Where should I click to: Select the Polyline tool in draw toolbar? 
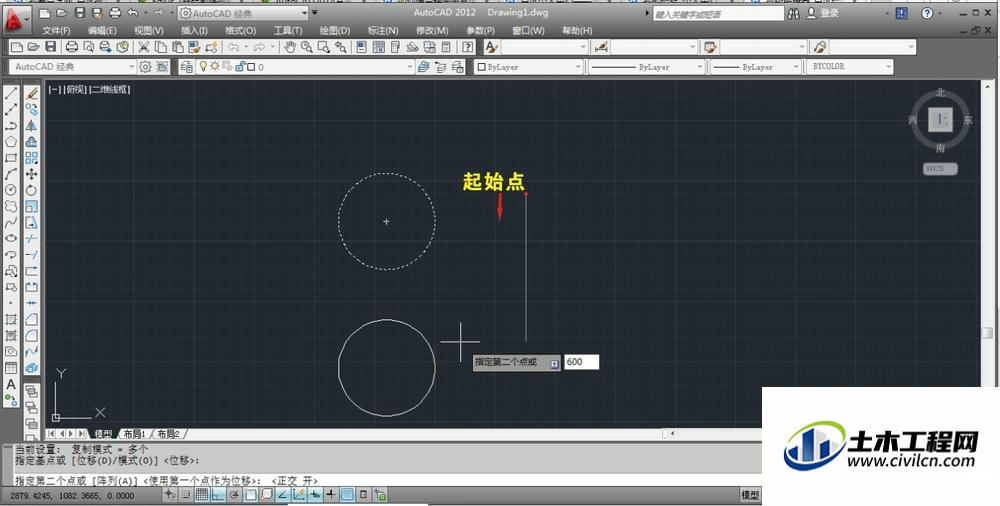click(11, 125)
